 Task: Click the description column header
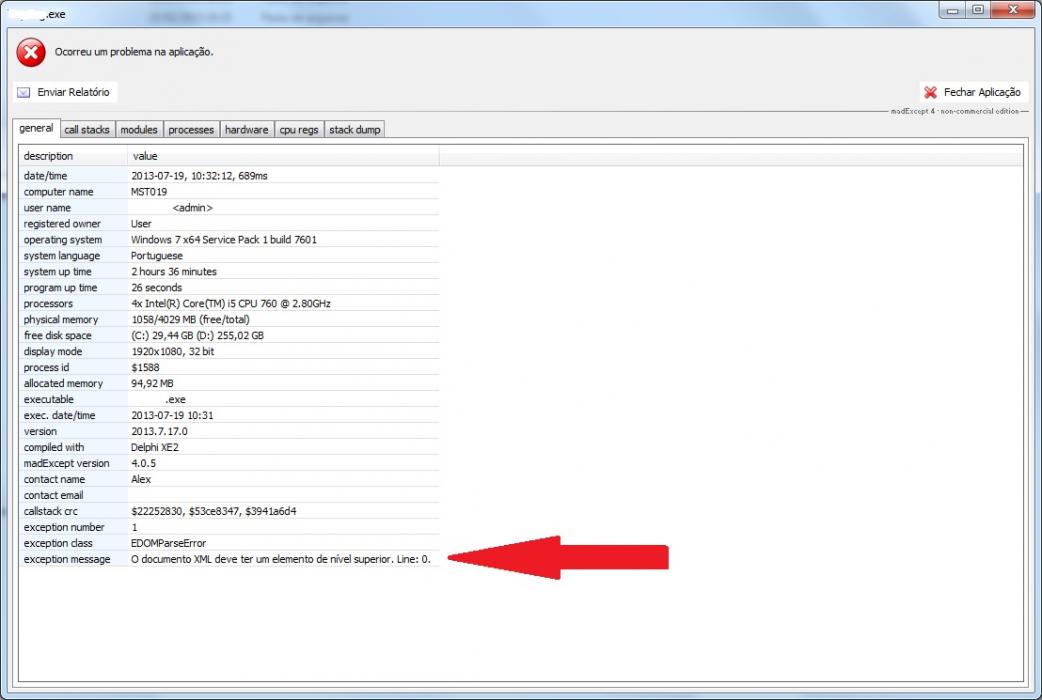(x=73, y=156)
